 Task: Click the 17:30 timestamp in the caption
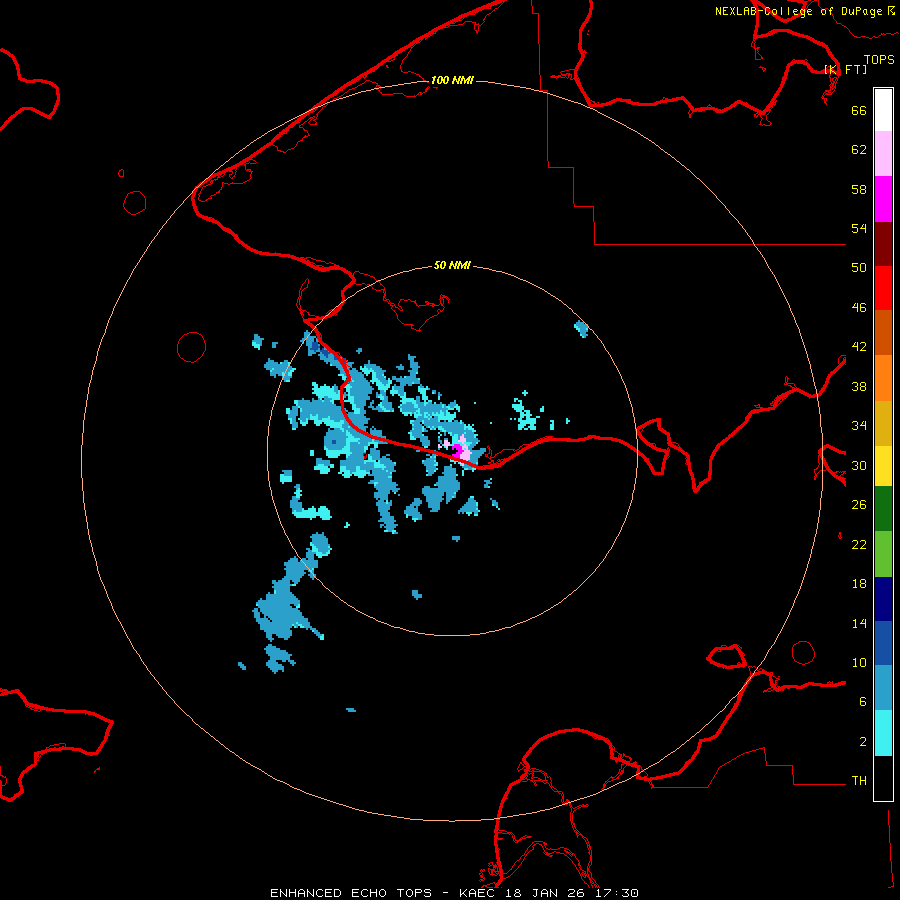tap(616, 893)
